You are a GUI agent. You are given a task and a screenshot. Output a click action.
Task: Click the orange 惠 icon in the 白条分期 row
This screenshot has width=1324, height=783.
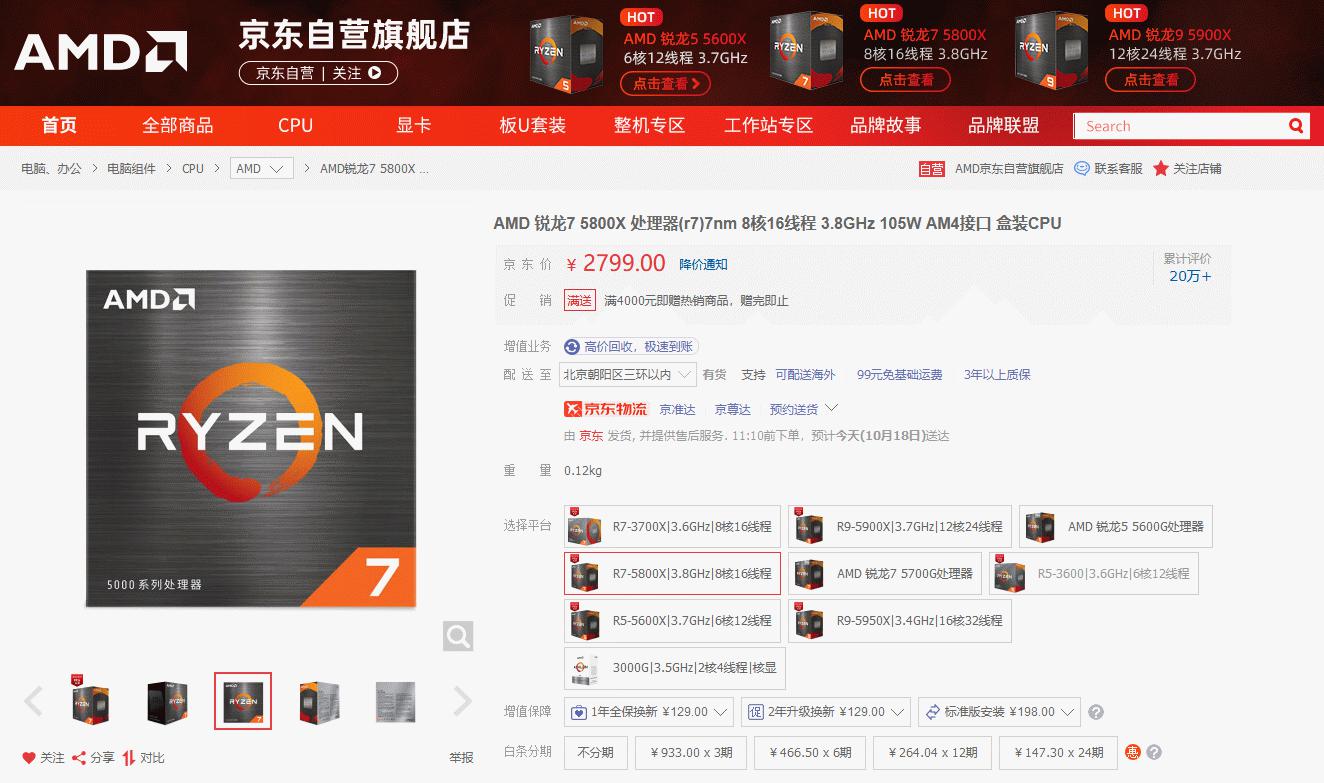(x=1133, y=752)
